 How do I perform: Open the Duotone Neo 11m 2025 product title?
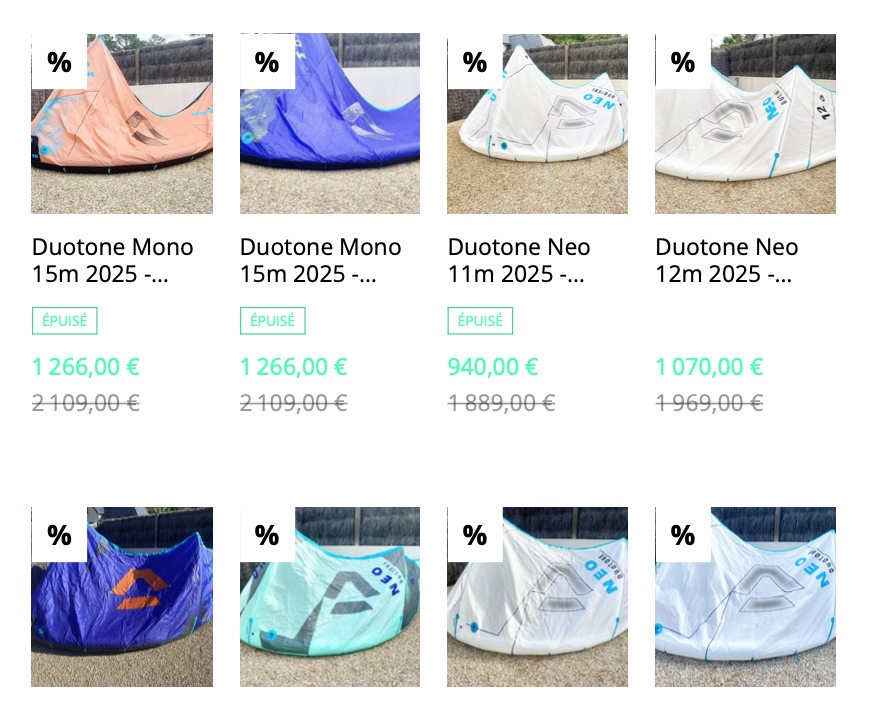pyautogui.click(x=519, y=260)
